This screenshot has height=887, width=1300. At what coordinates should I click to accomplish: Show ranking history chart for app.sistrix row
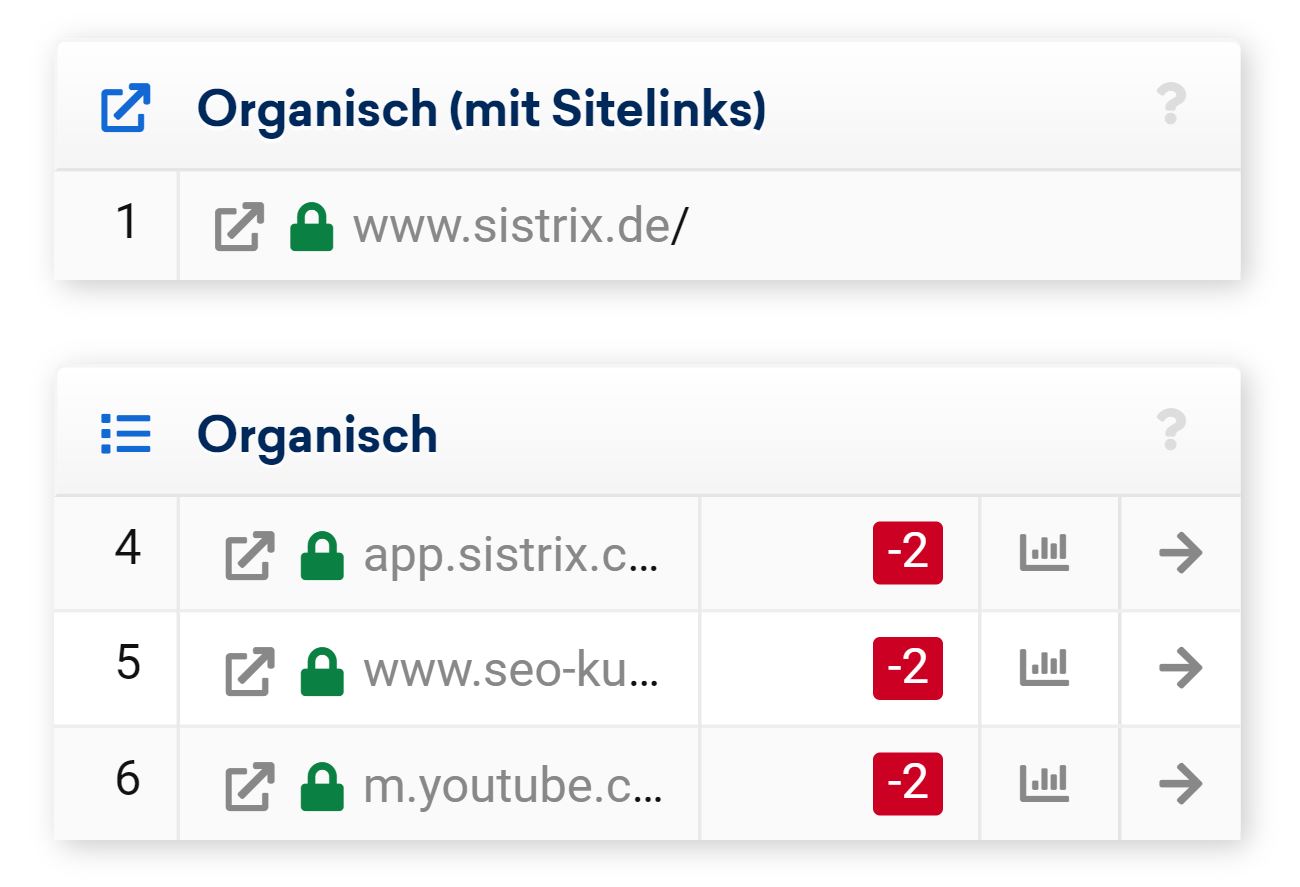coord(1044,553)
